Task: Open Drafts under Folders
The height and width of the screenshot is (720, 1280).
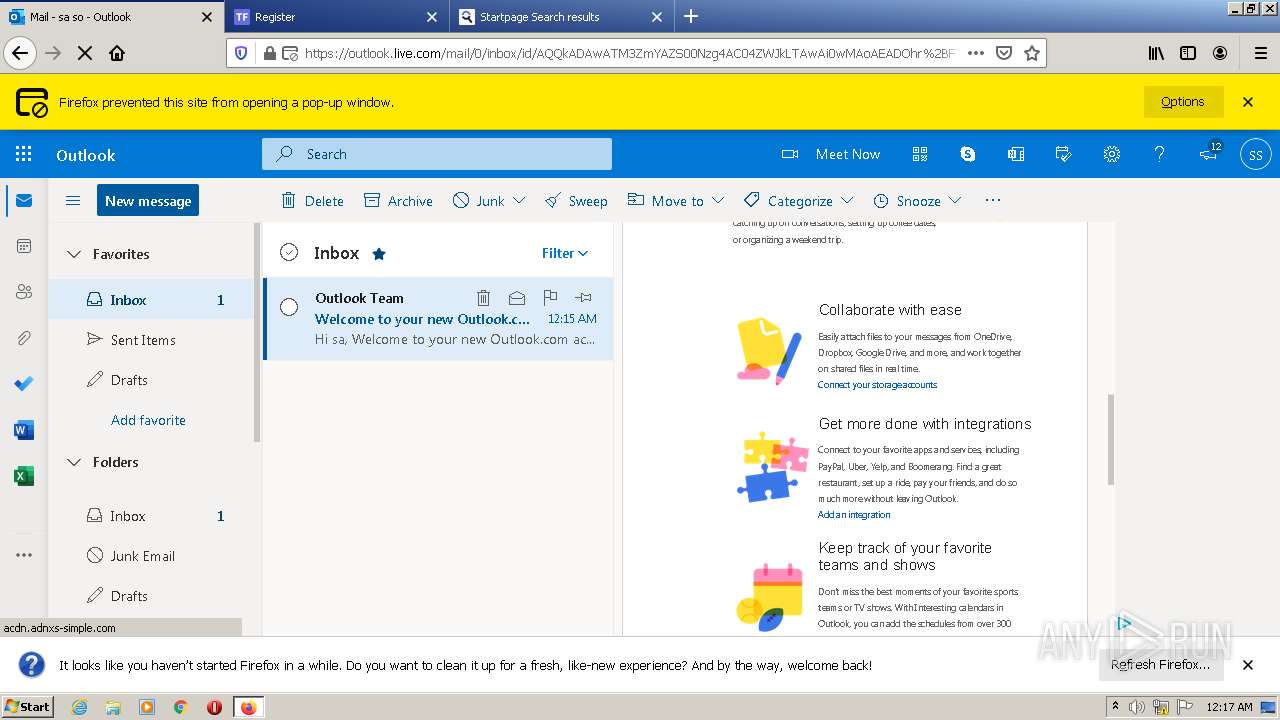Action: coord(152,596)
